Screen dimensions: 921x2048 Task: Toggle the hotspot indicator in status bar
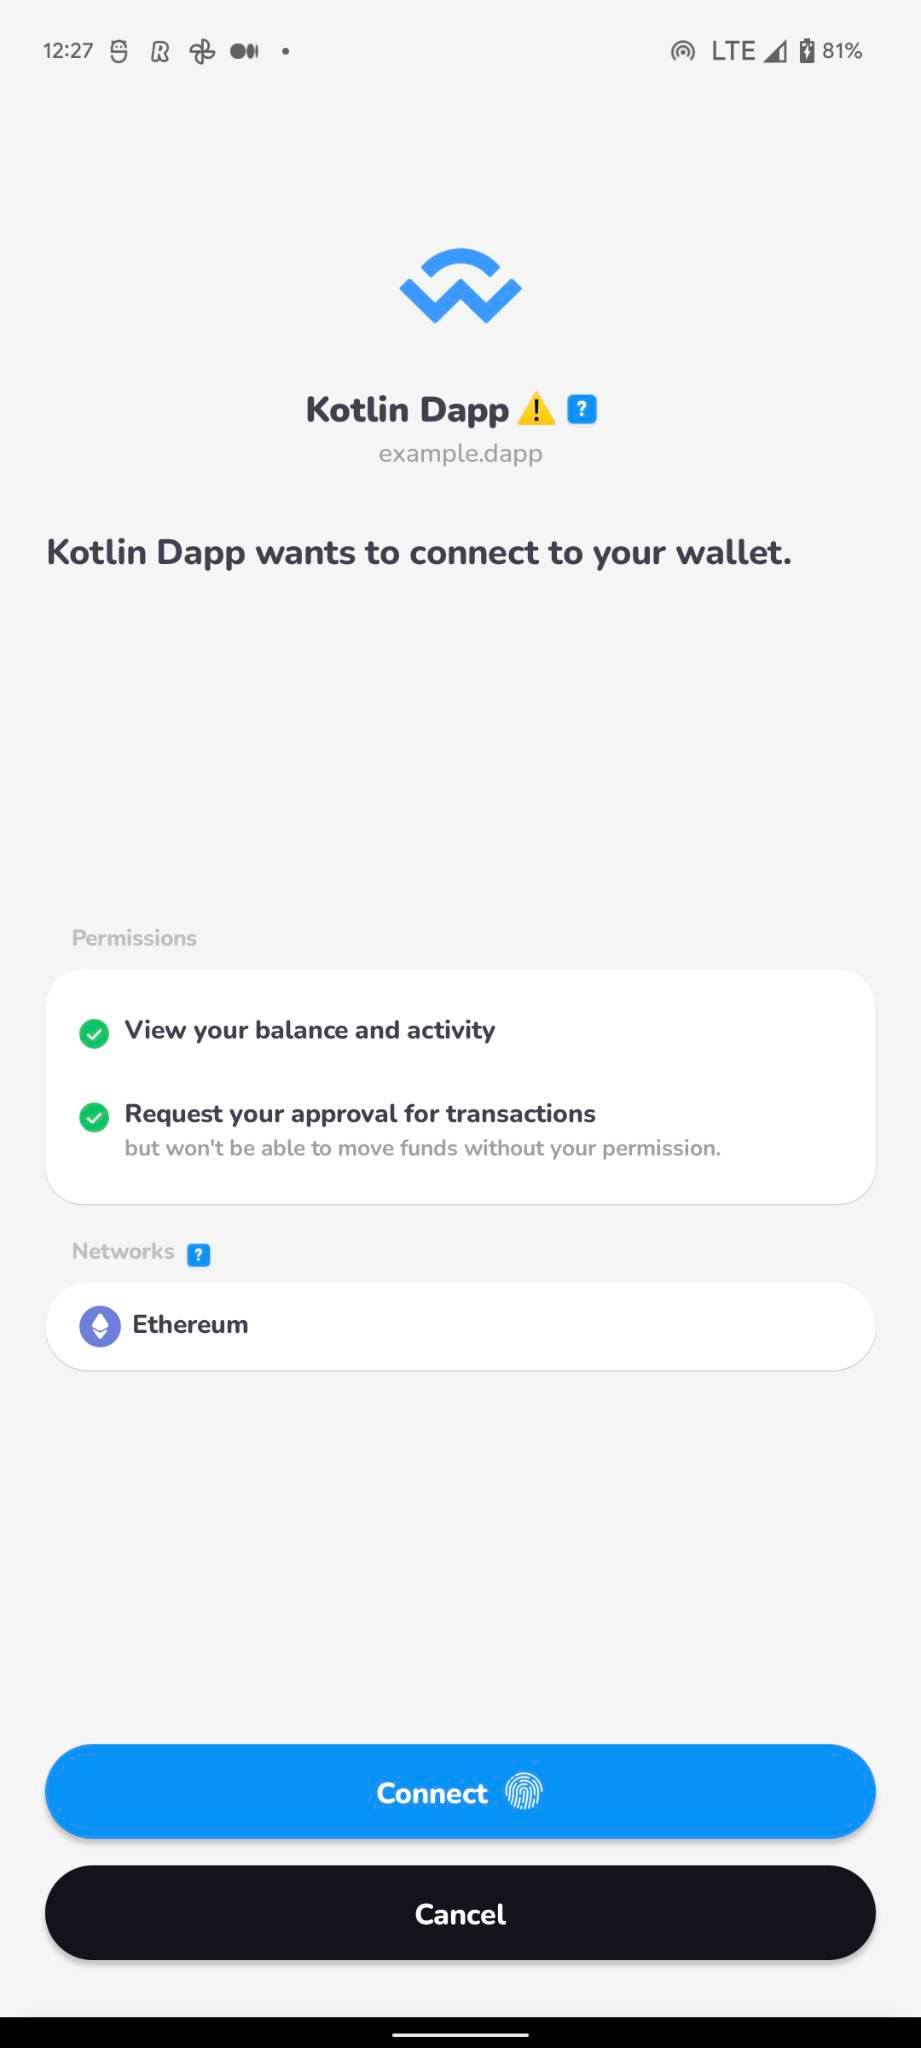(681, 50)
